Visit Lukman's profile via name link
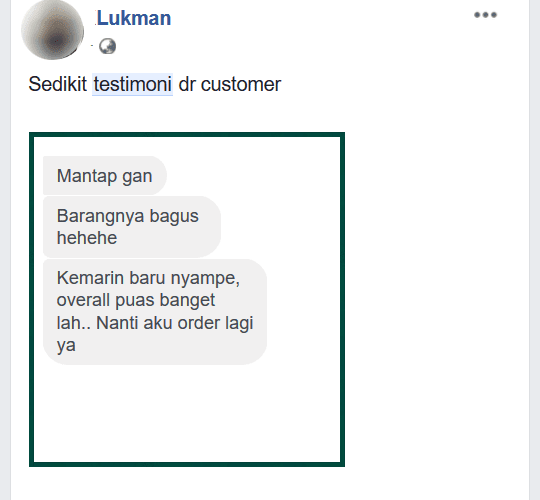 (134, 18)
